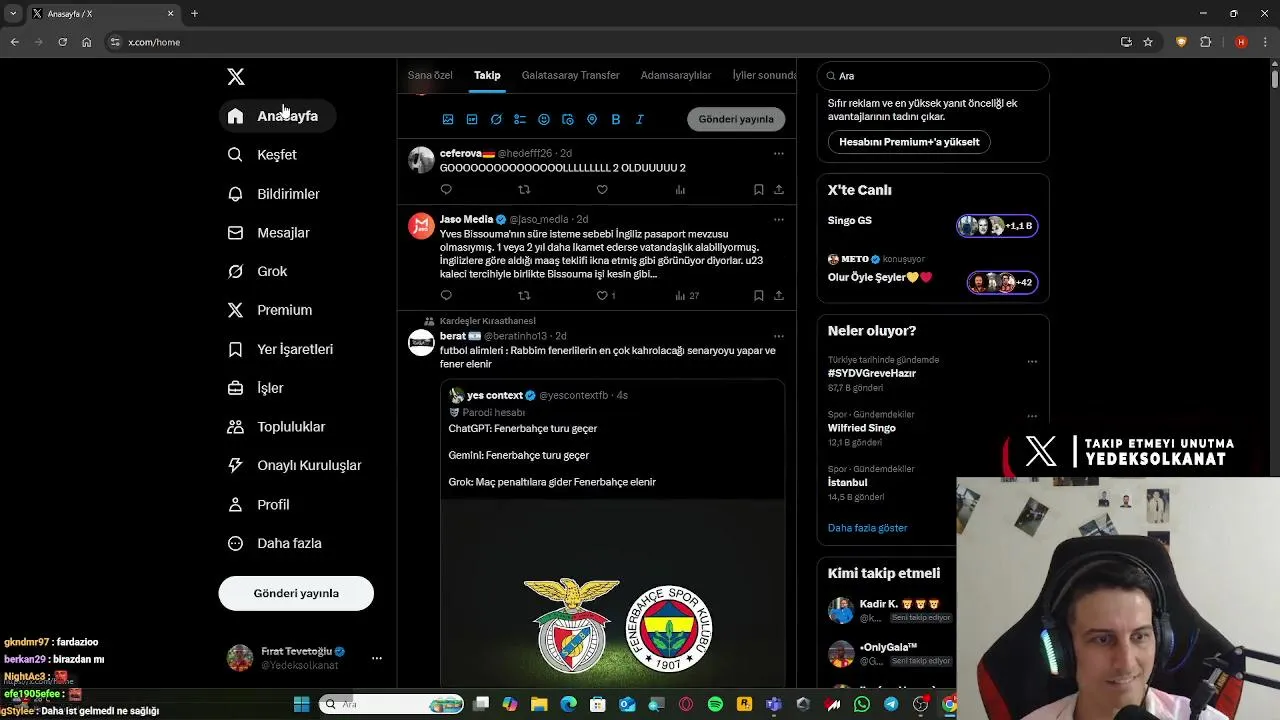The height and width of the screenshot is (720, 1280).
Task: Add GIF in composer toolbar
Action: click(472, 119)
